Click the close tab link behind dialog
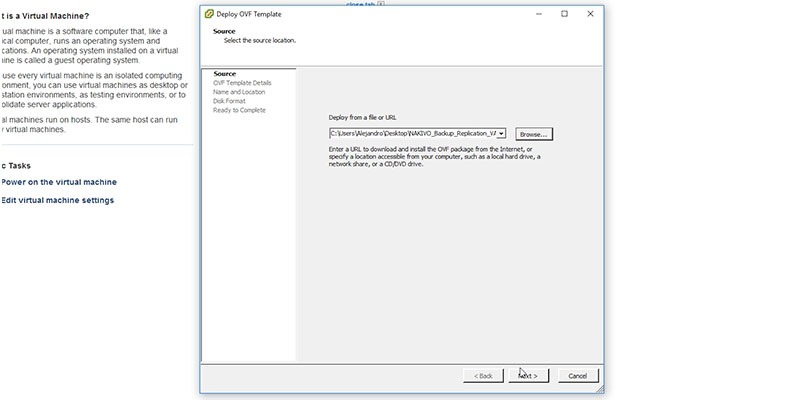The height and width of the screenshot is (400, 800). (361, 4)
